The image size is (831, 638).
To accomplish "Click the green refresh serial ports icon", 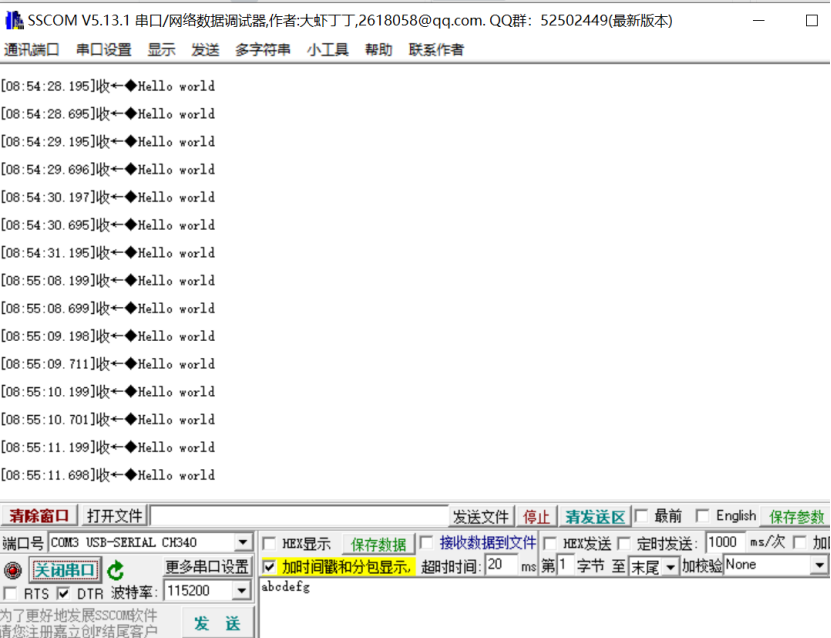I will pyautogui.click(x=113, y=568).
